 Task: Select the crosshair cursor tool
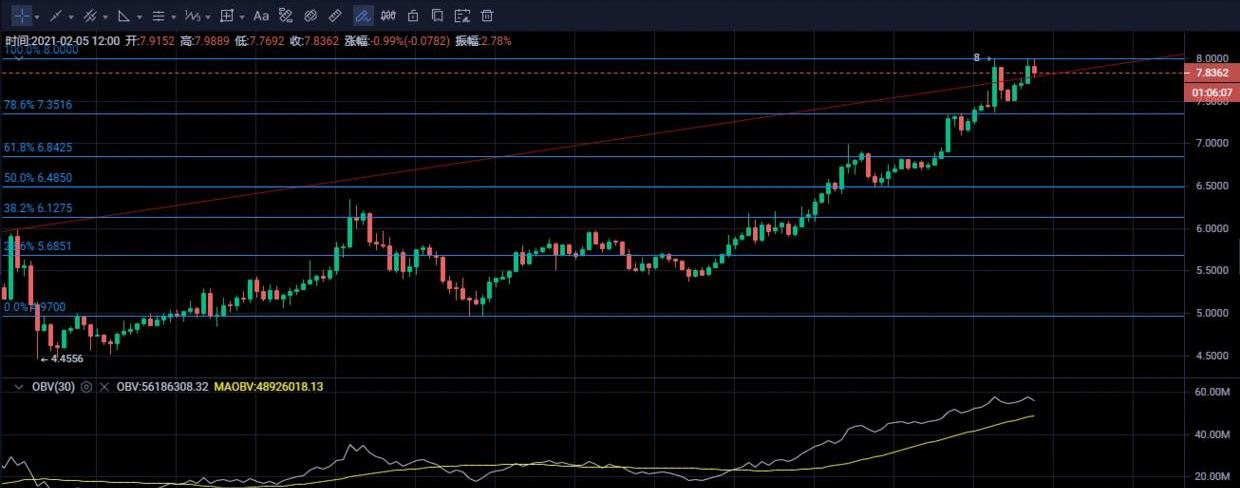(20, 16)
